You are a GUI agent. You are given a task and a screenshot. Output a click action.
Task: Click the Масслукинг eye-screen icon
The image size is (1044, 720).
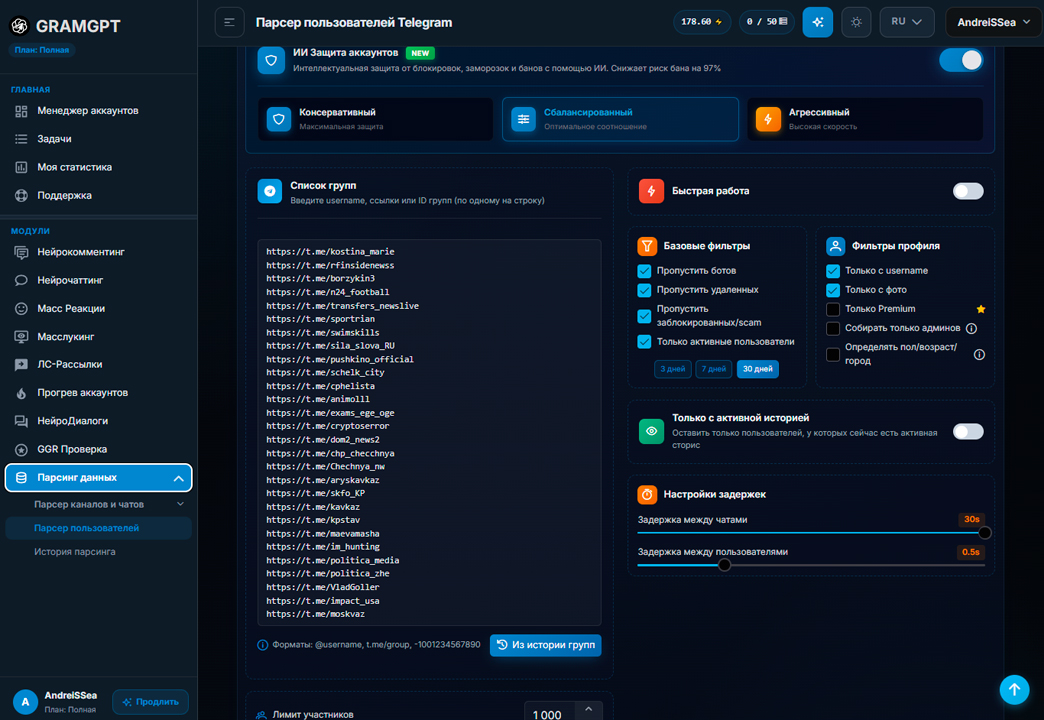click(x=21, y=336)
